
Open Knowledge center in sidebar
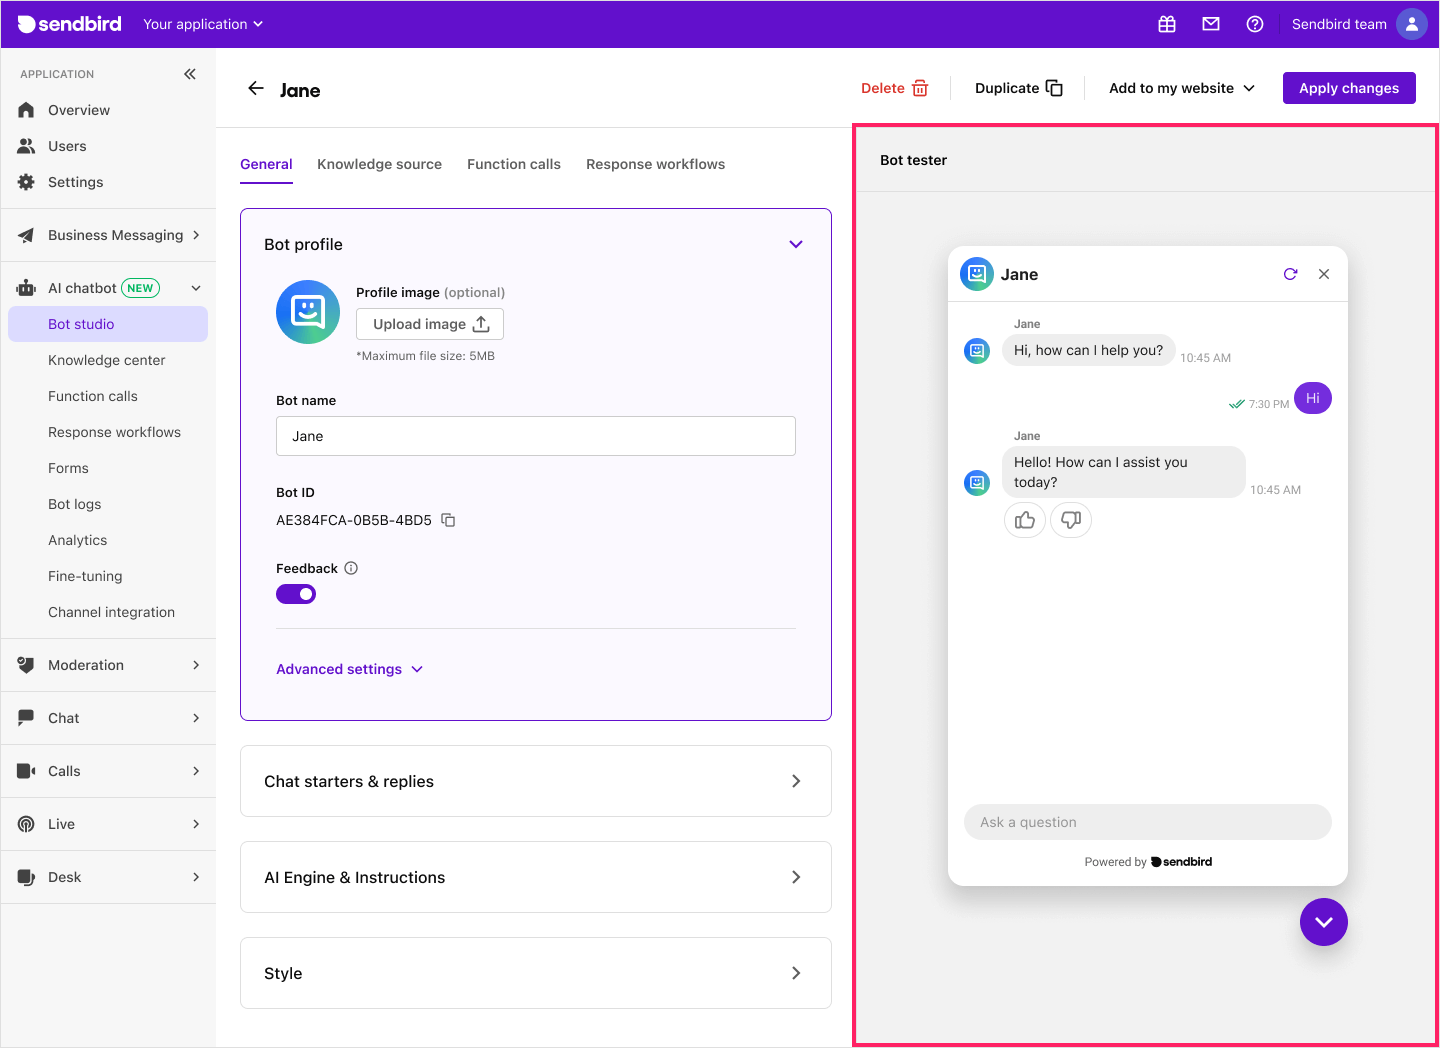click(x=108, y=360)
